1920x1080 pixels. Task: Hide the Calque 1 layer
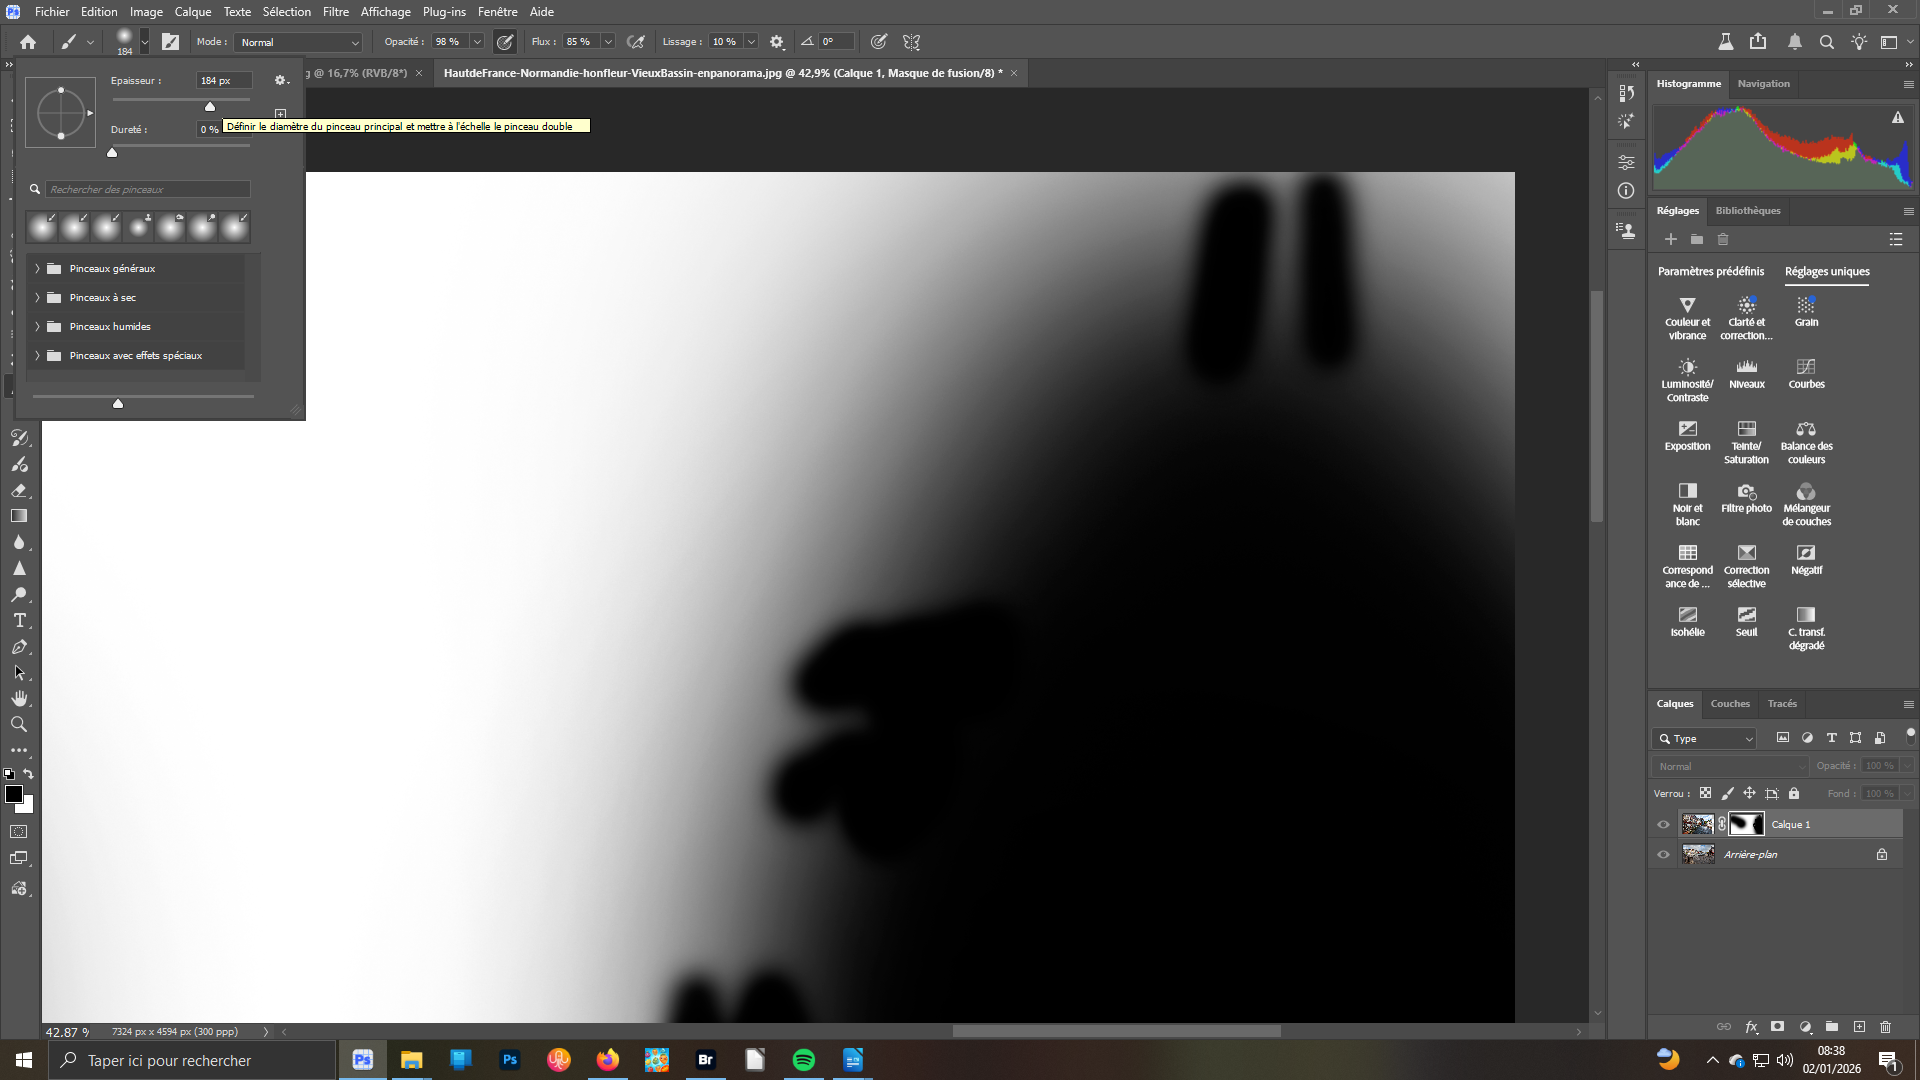tap(1664, 825)
